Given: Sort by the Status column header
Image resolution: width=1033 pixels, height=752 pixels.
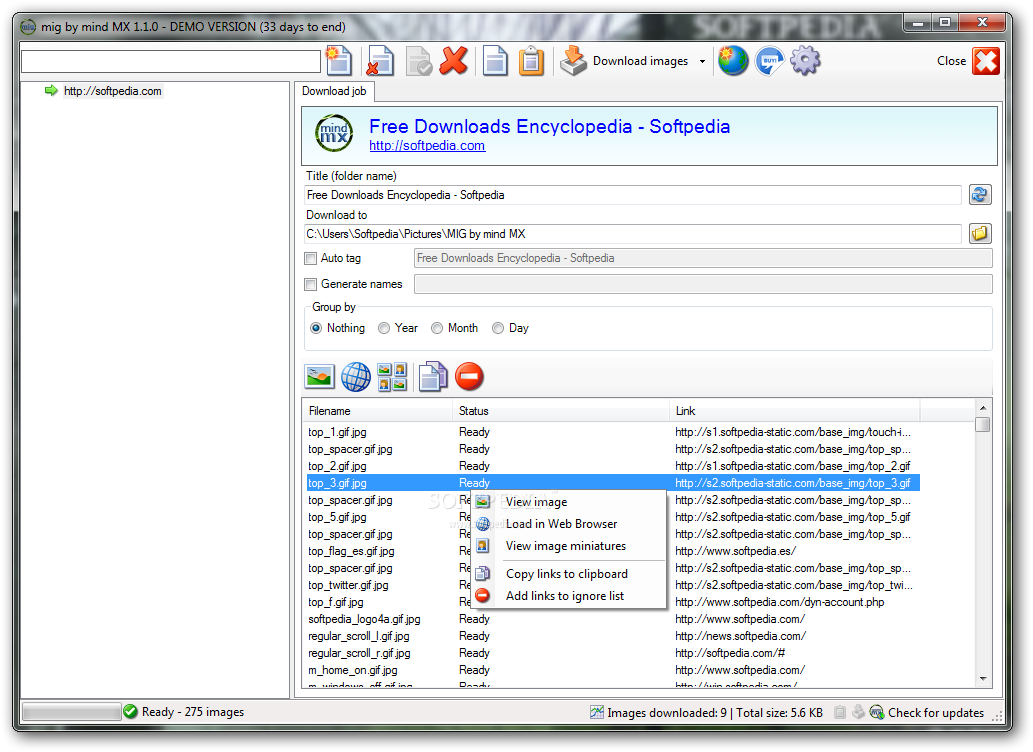Looking at the screenshot, I should 561,411.
